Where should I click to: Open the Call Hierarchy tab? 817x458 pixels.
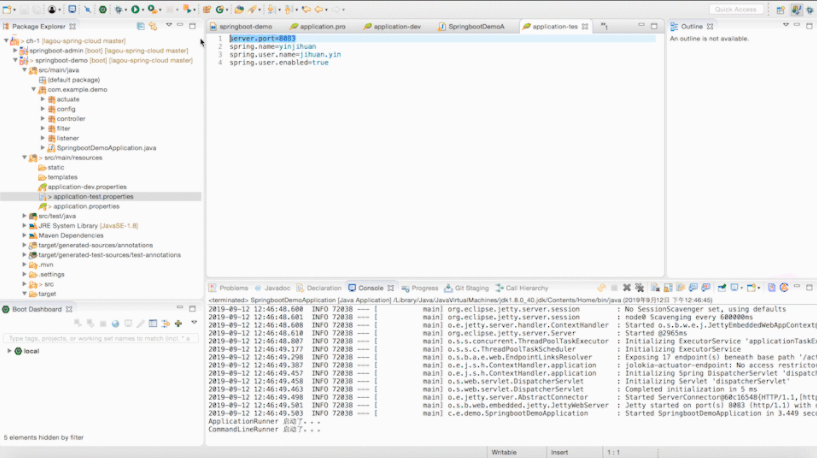click(x=522, y=288)
